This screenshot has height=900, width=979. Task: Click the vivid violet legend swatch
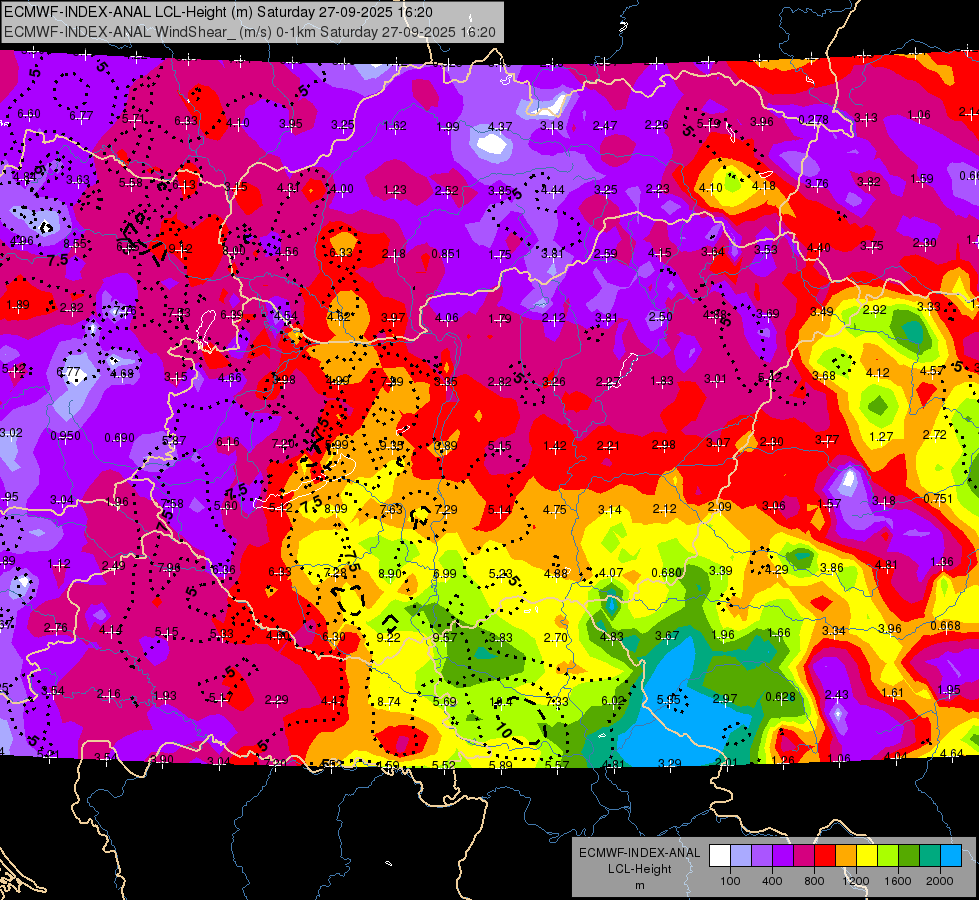click(x=783, y=856)
